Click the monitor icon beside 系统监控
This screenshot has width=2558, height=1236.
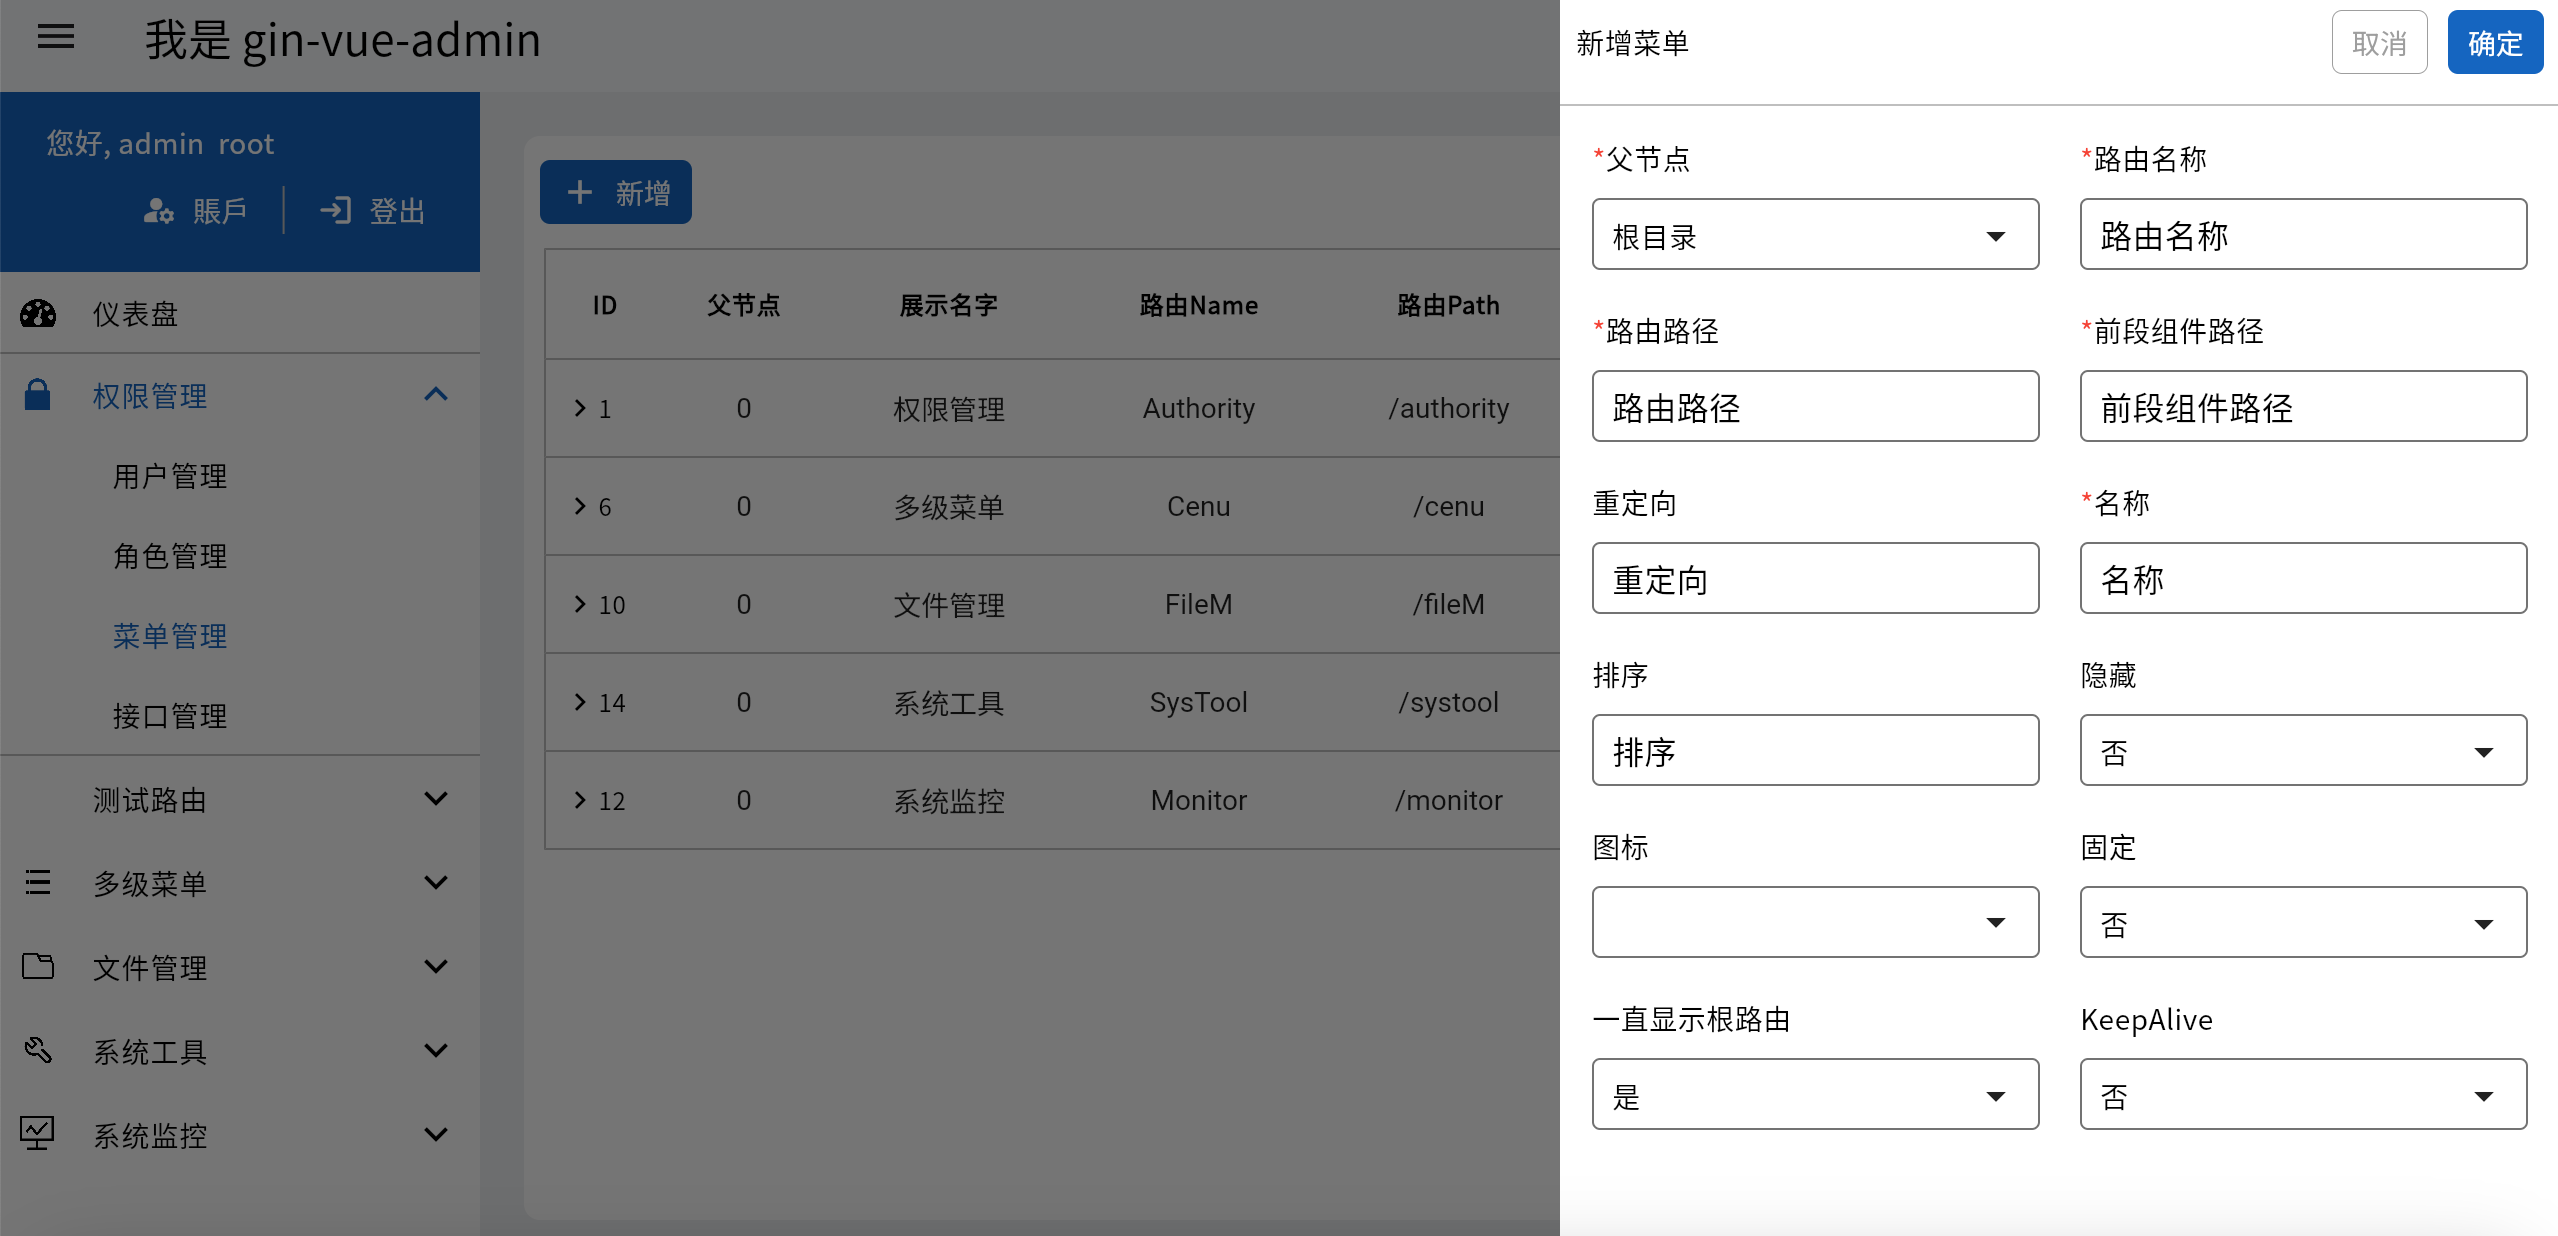[38, 1134]
